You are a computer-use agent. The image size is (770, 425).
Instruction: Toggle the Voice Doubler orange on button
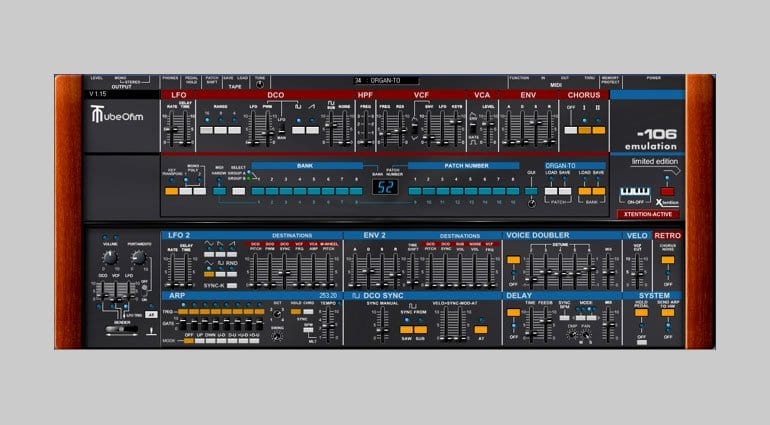click(x=514, y=260)
